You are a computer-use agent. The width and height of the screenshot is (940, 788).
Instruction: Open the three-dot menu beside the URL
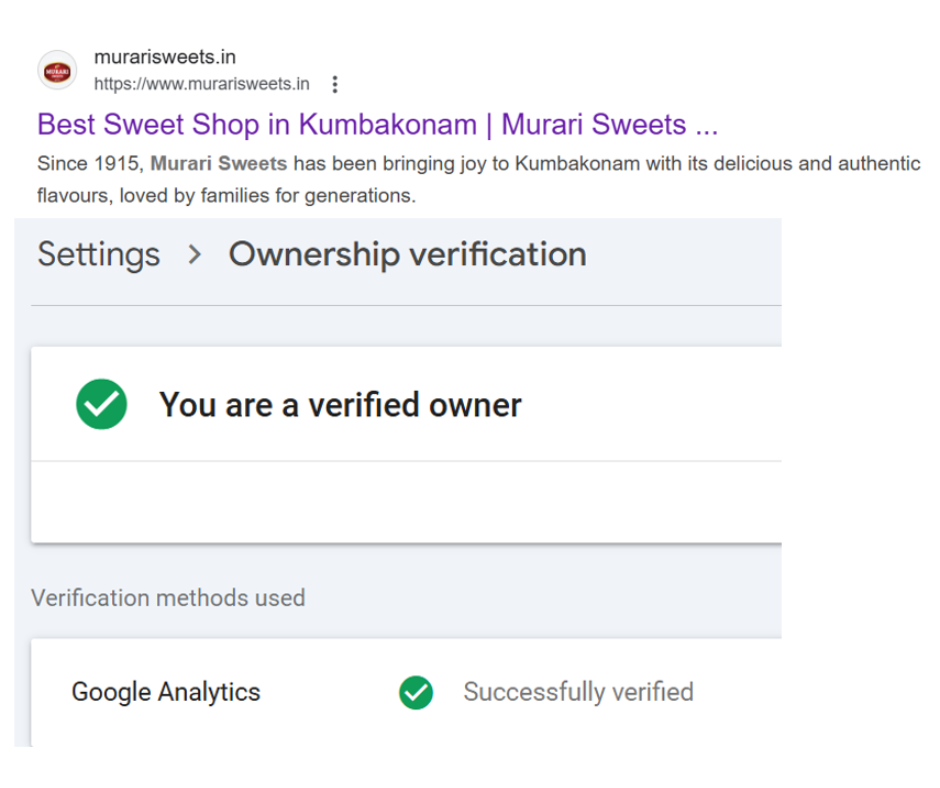(x=335, y=84)
